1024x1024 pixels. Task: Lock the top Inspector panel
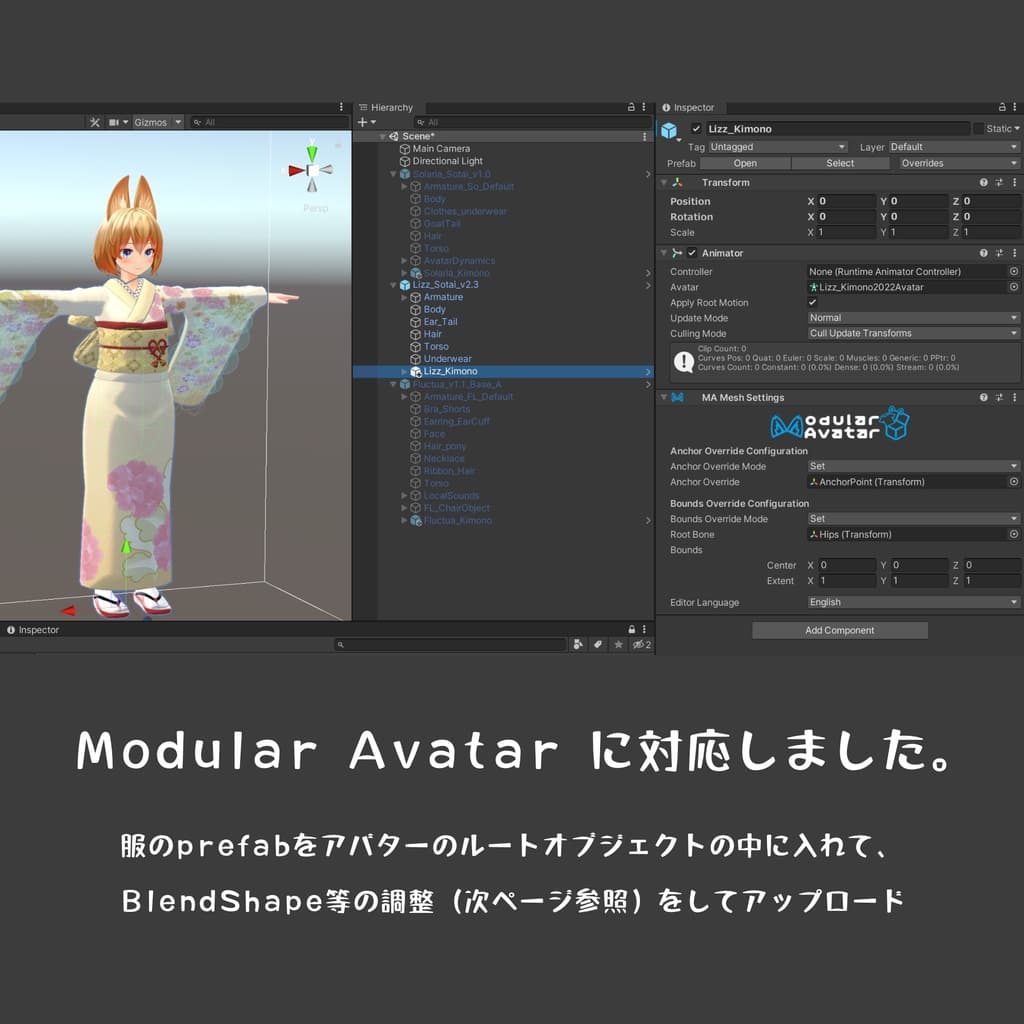coord(1002,106)
